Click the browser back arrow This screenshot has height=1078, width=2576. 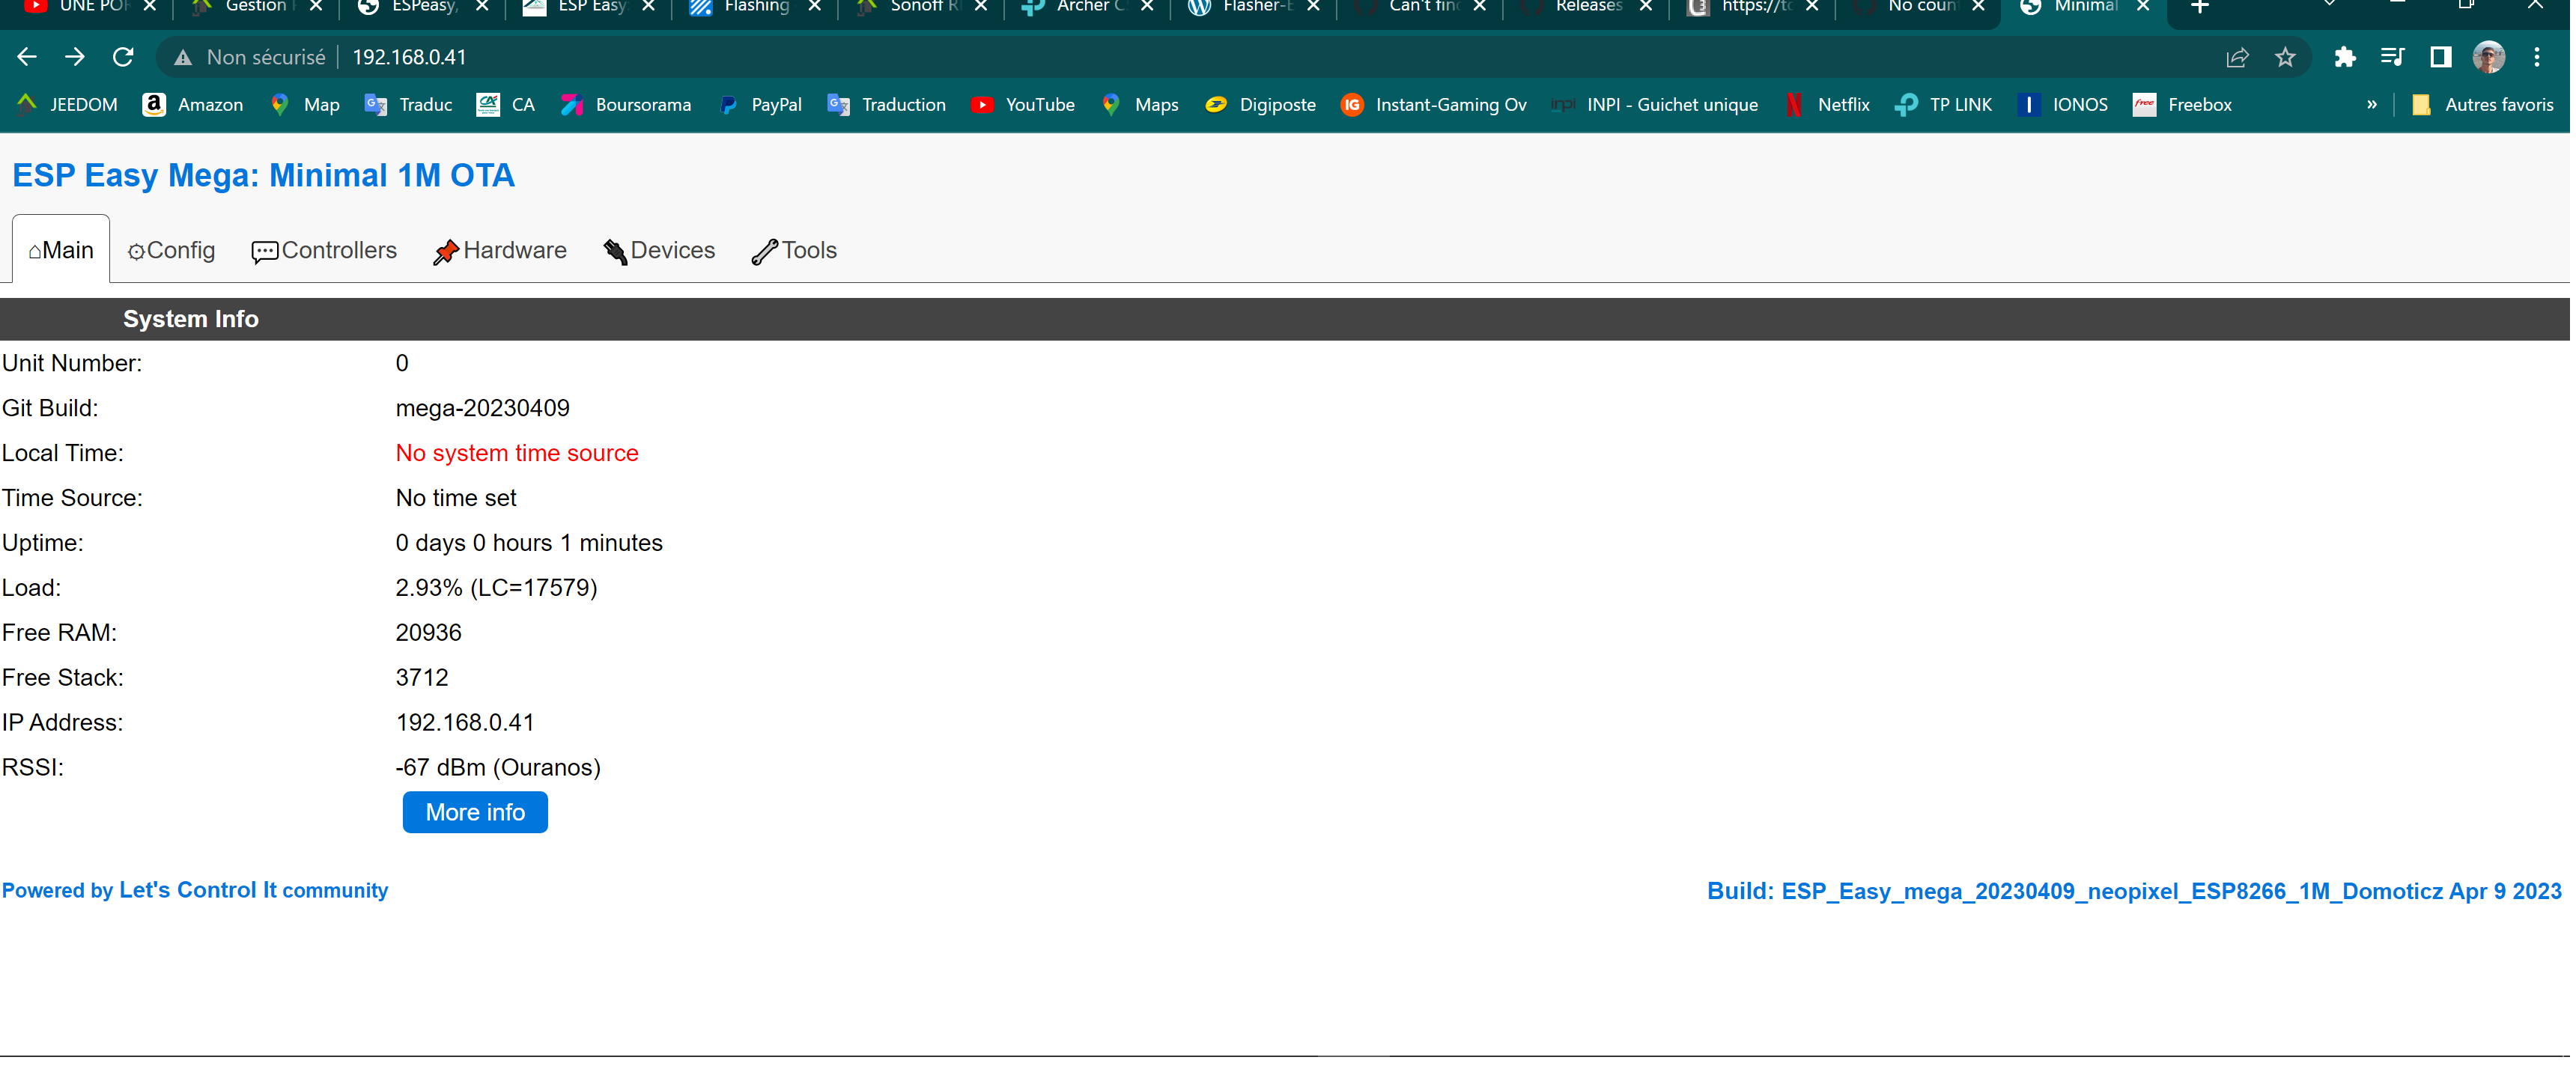click(27, 57)
